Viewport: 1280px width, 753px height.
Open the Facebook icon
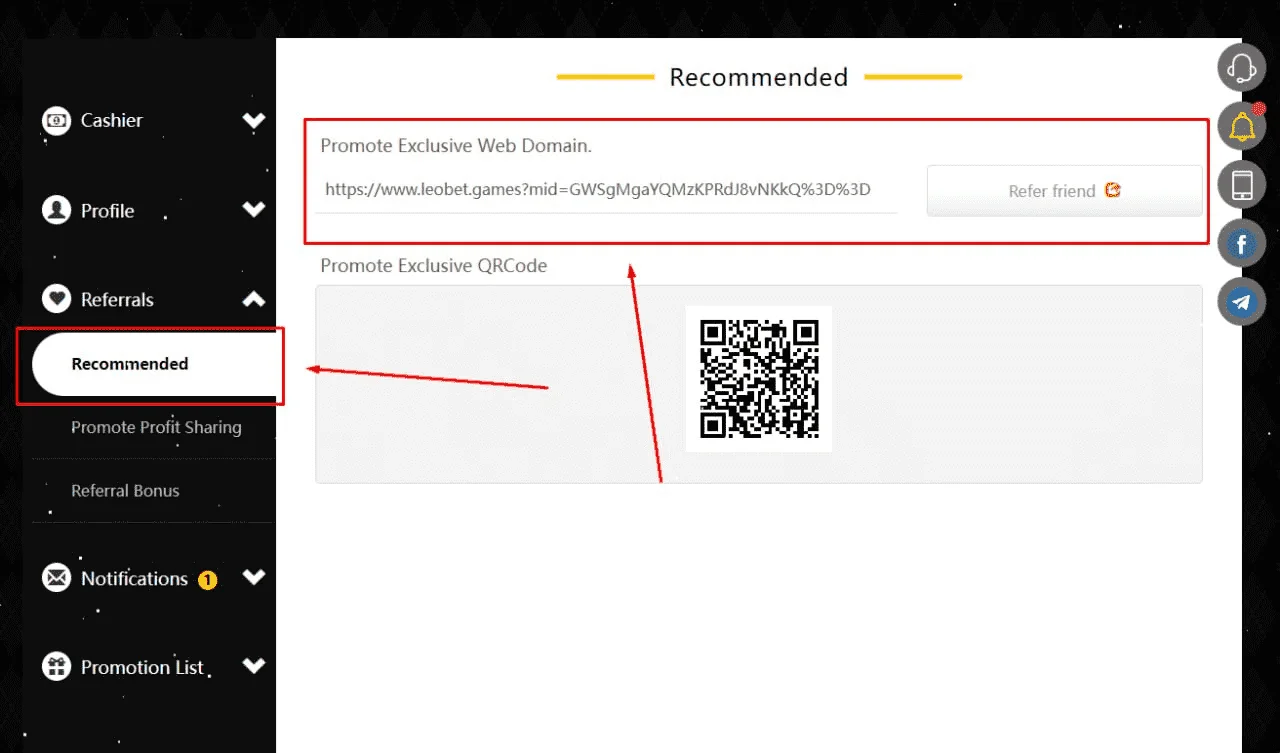click(x=1241, y=243)
